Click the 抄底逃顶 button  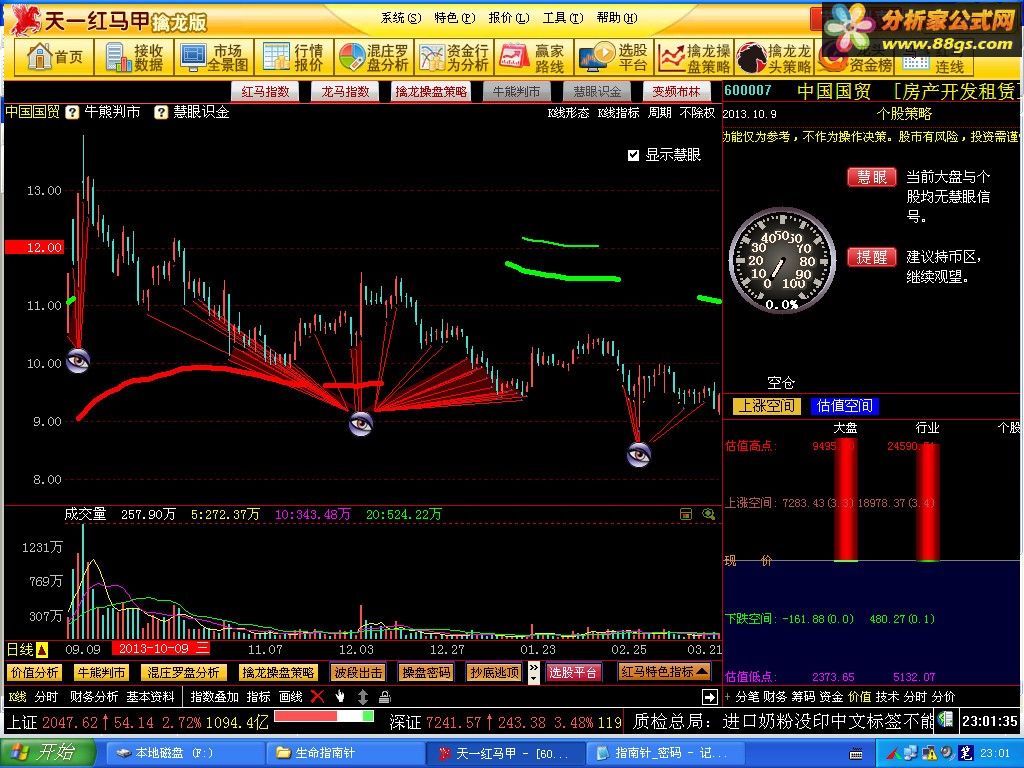tap(494, 671)
